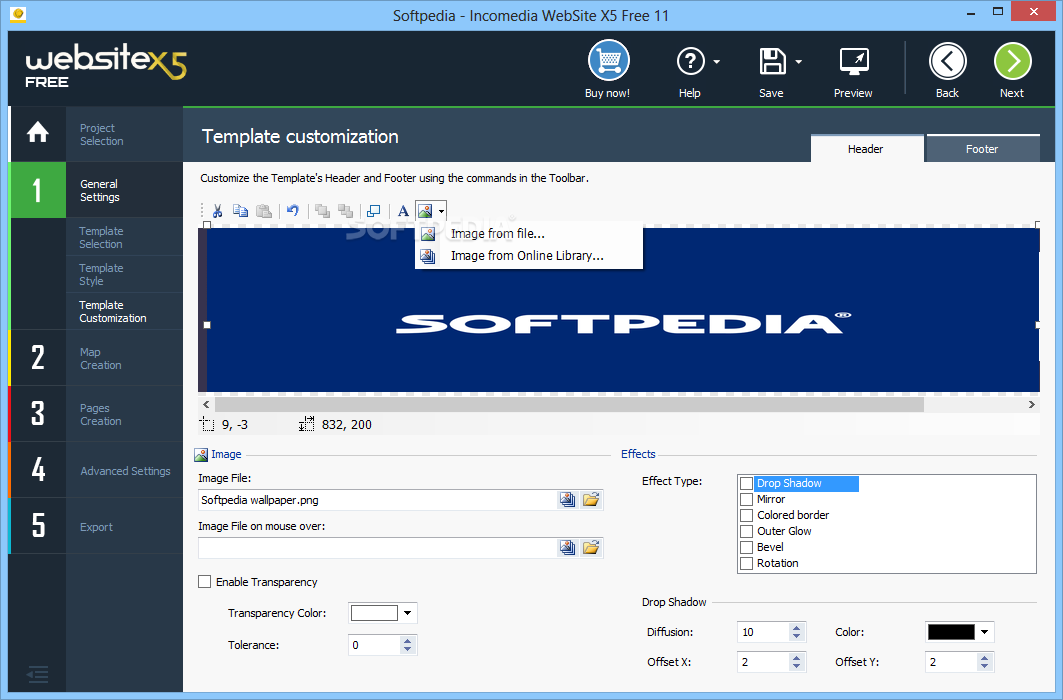This screenshot has width=1063, height=700.
Task: Expand the Insert Image dropdown arrow
Action: point(441,211)
